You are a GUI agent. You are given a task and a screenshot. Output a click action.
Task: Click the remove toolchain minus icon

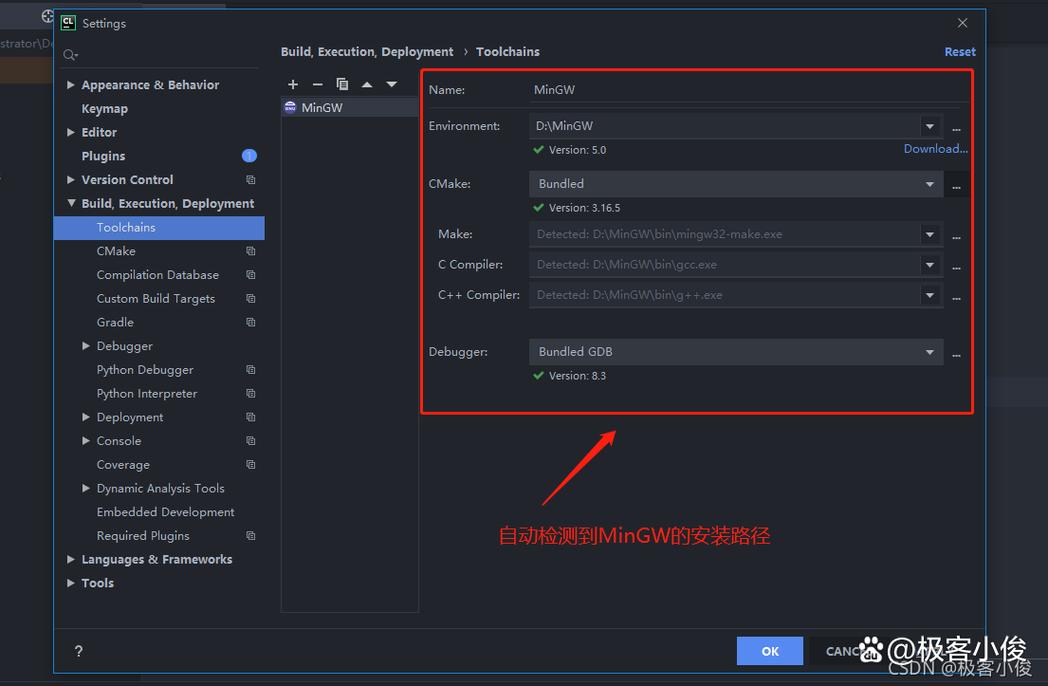point(317,85)
